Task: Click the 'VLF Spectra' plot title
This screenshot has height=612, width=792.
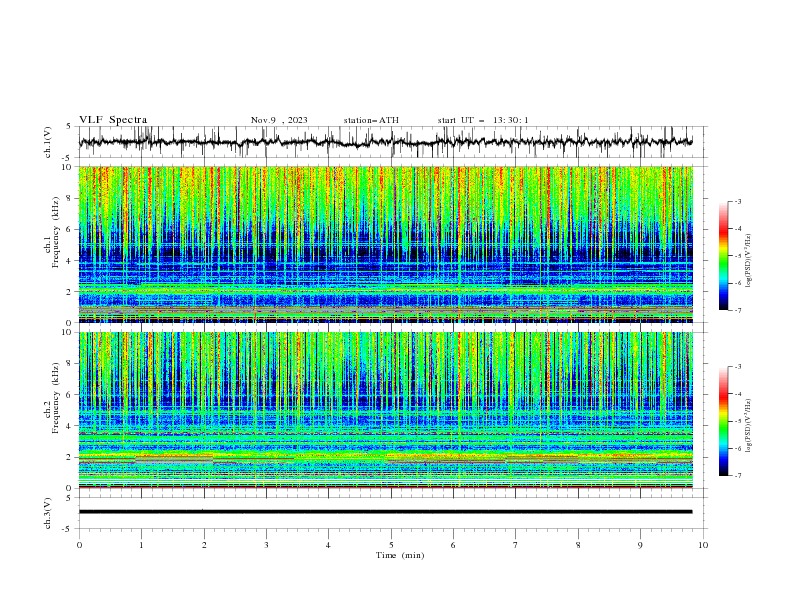Action: tap(113, 120)
